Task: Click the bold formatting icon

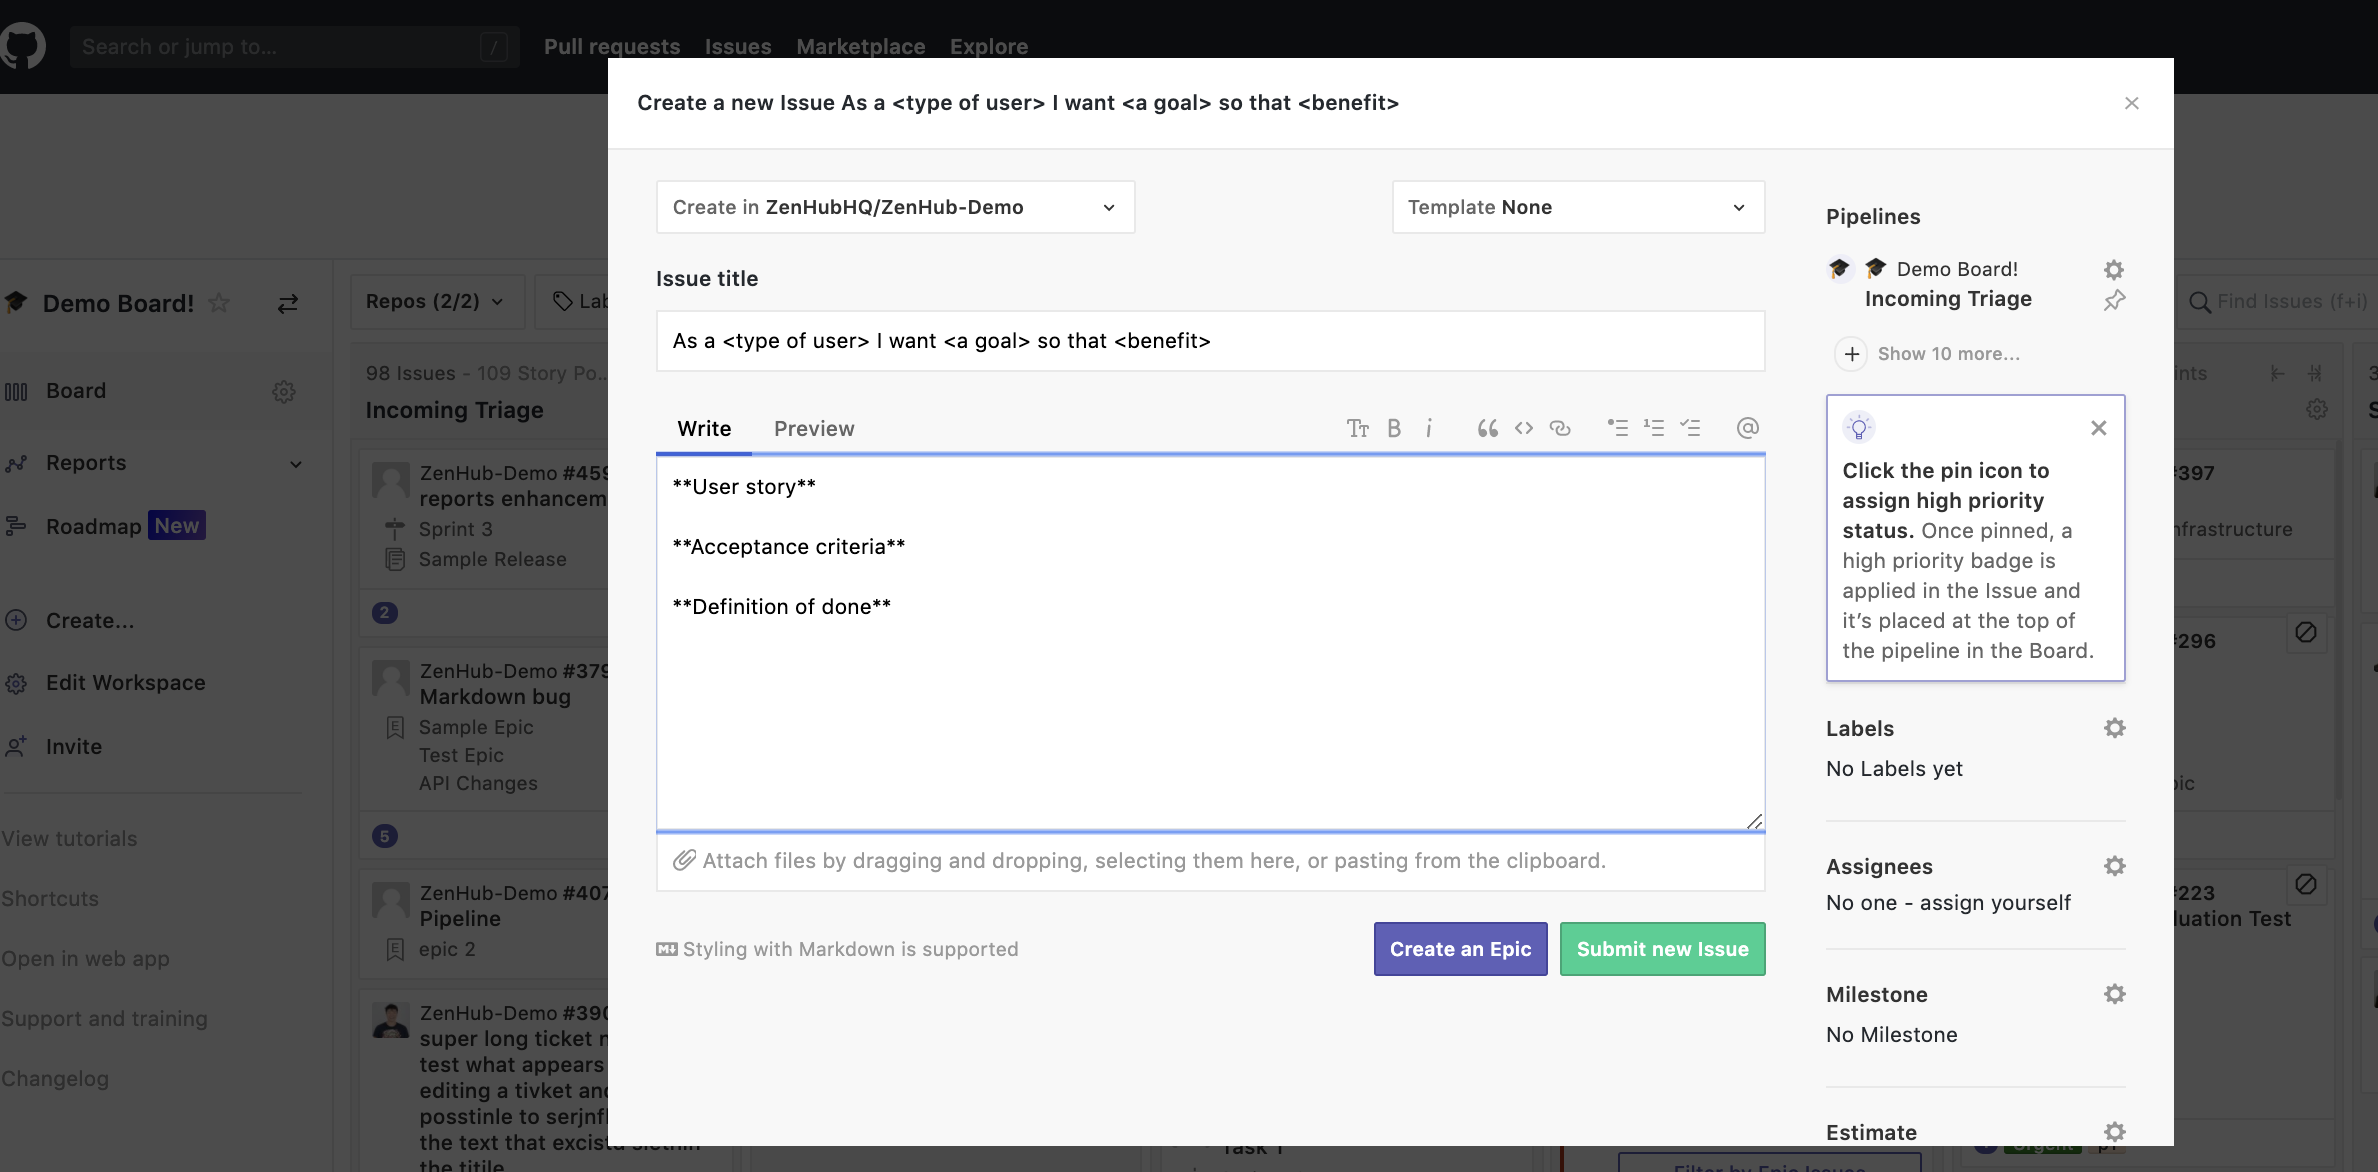Action: point(1394,428)
